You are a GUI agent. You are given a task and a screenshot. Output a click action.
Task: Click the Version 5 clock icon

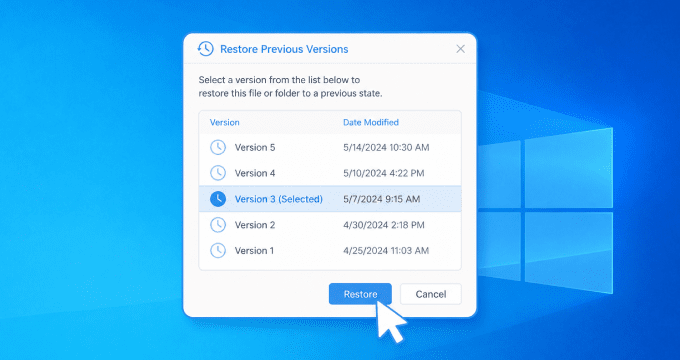(x=218, y=147)
